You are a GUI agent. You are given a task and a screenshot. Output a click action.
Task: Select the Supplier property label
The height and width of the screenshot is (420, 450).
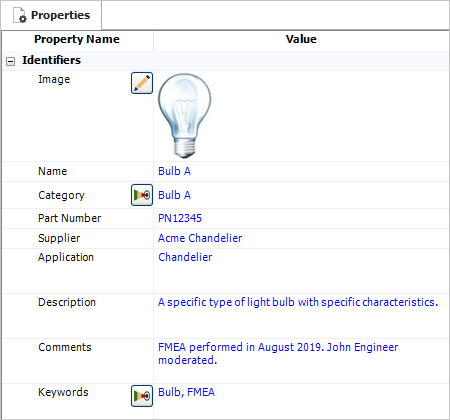click(x=59, y=238)
